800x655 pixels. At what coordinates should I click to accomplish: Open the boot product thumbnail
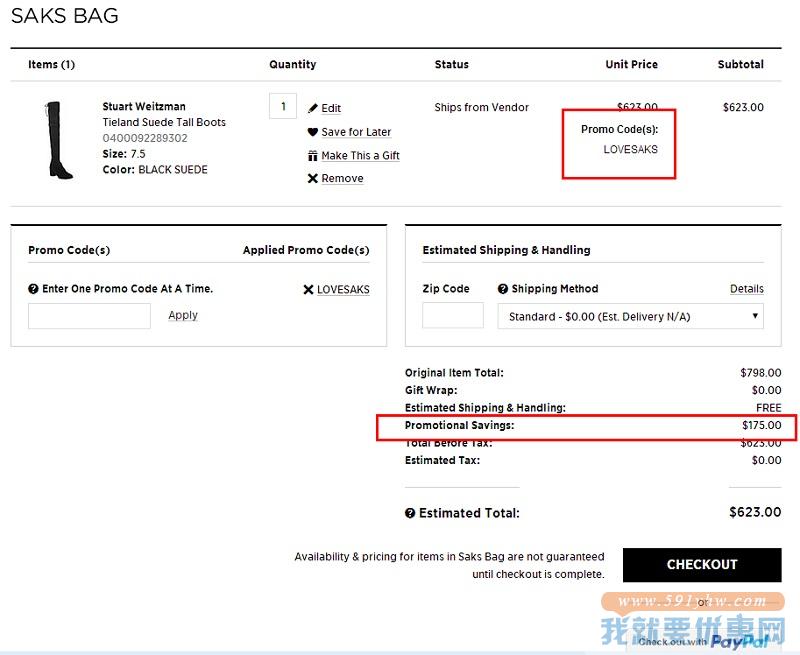(60, 140)
